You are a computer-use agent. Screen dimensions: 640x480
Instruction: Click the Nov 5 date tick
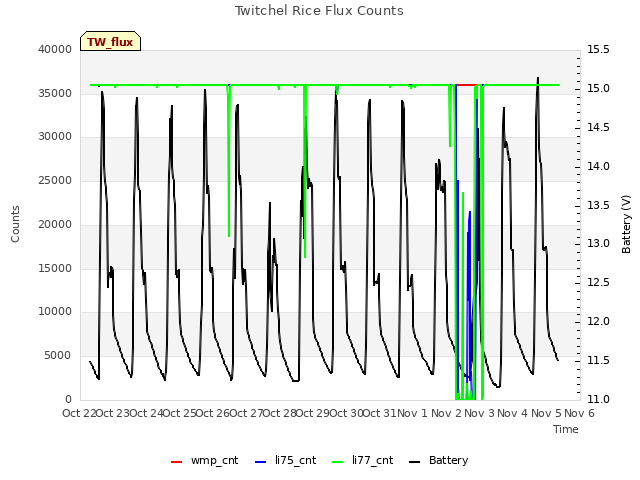pyautogui.click(x=547, y=413)
